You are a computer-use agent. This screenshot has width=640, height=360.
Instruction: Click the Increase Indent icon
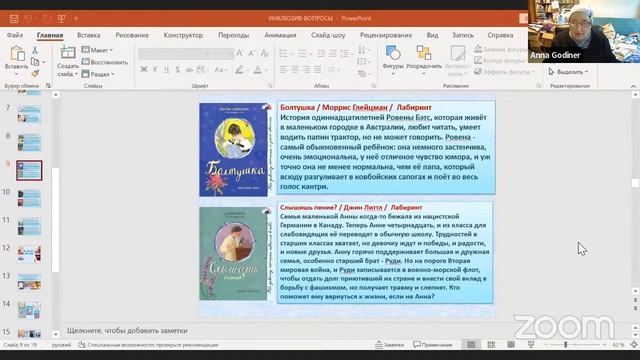(x=333, y=53)
